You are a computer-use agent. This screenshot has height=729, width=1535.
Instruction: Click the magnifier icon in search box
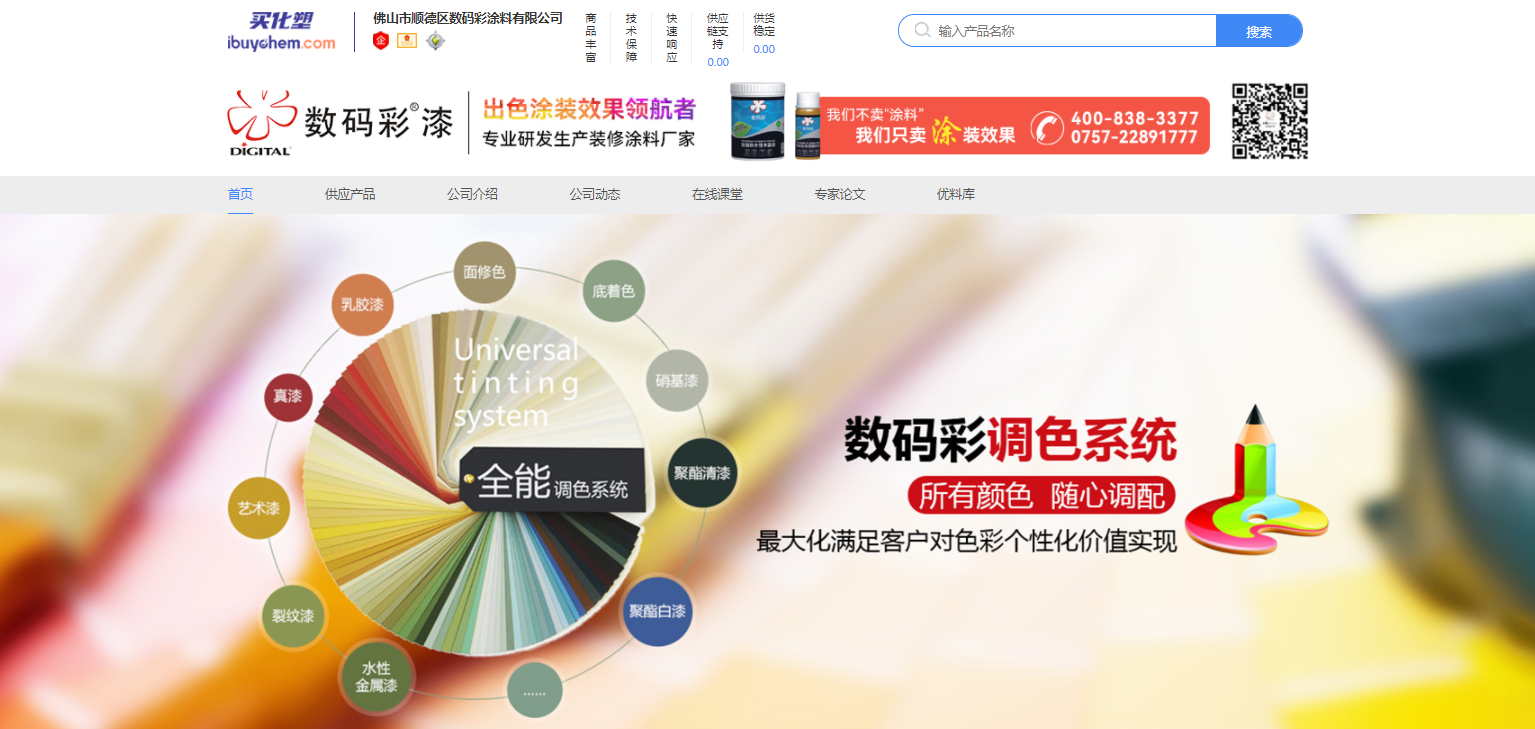(x=922, y=31)
